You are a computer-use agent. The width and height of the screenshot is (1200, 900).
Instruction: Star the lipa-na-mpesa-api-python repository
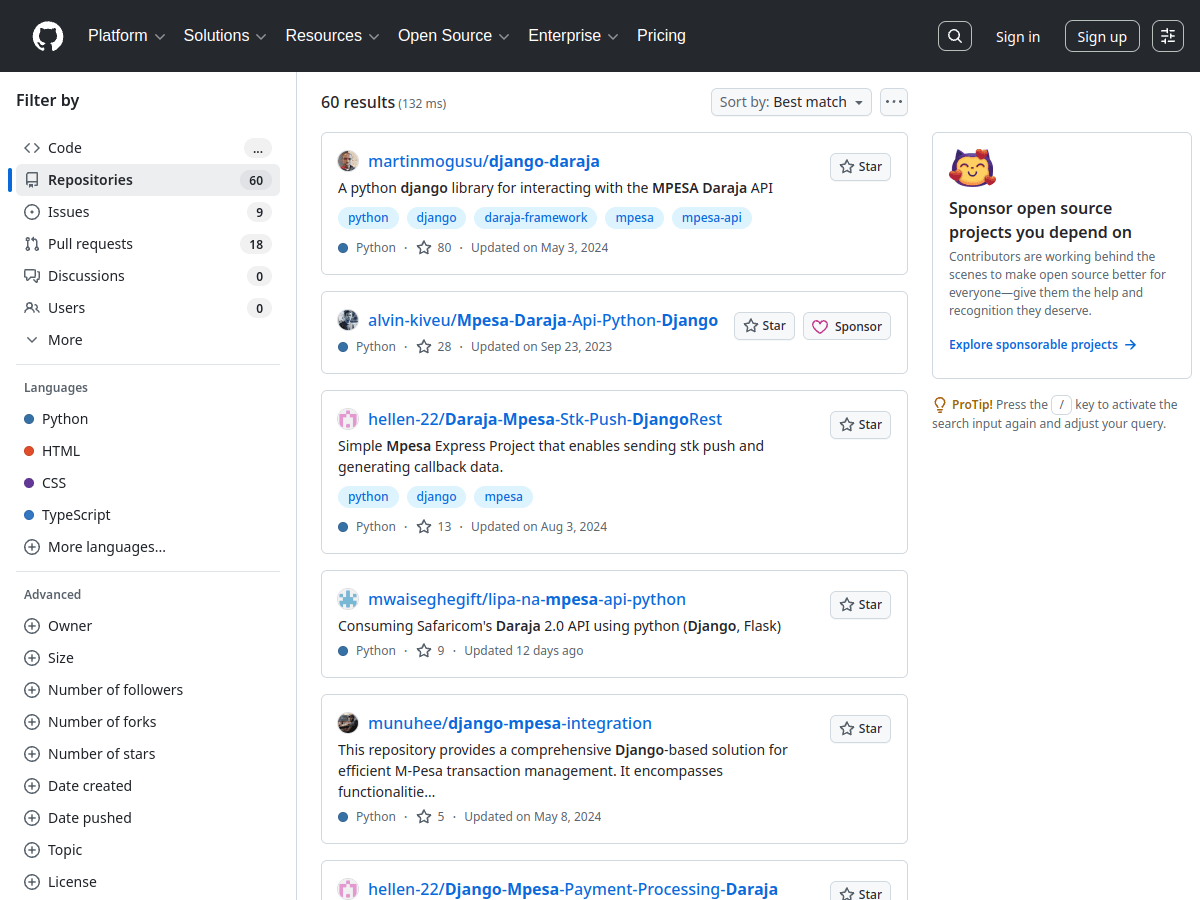tap(860, 605)
